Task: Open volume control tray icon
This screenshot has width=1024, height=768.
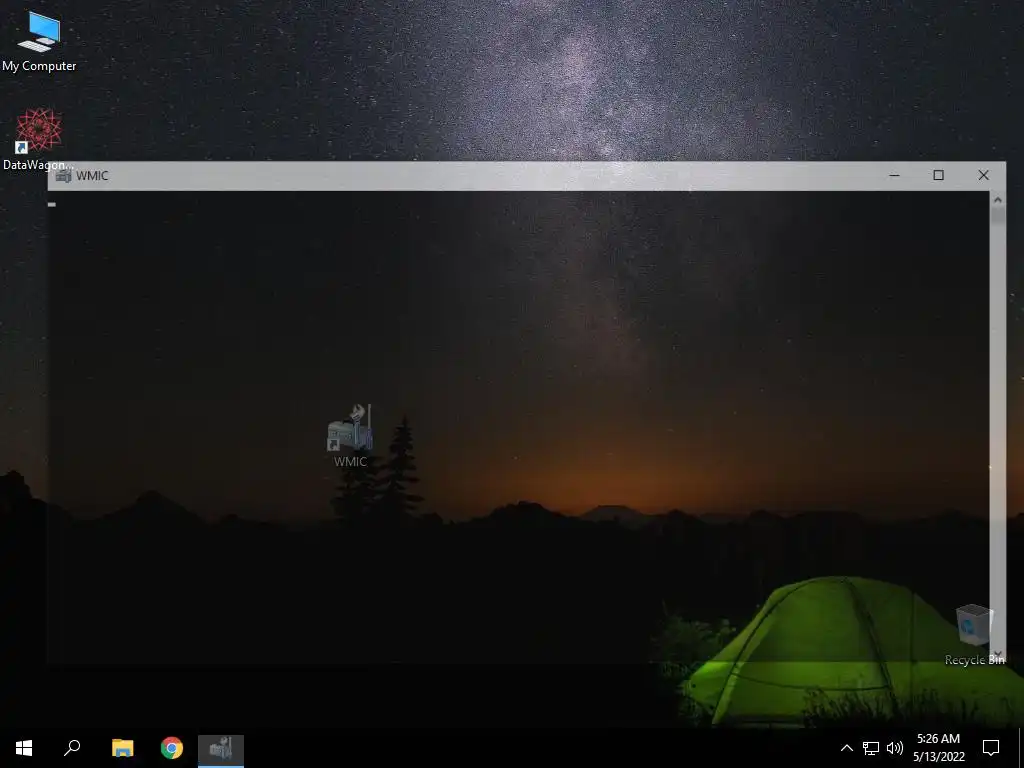Action: tap(895, 748)
